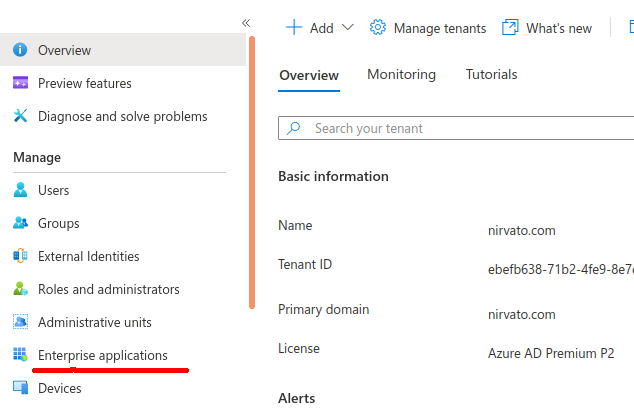Image resolution: width=634 pixels, height=408 pixels.
Task: Click the Roles and administrators icon
Action: (x=20, y=289)
